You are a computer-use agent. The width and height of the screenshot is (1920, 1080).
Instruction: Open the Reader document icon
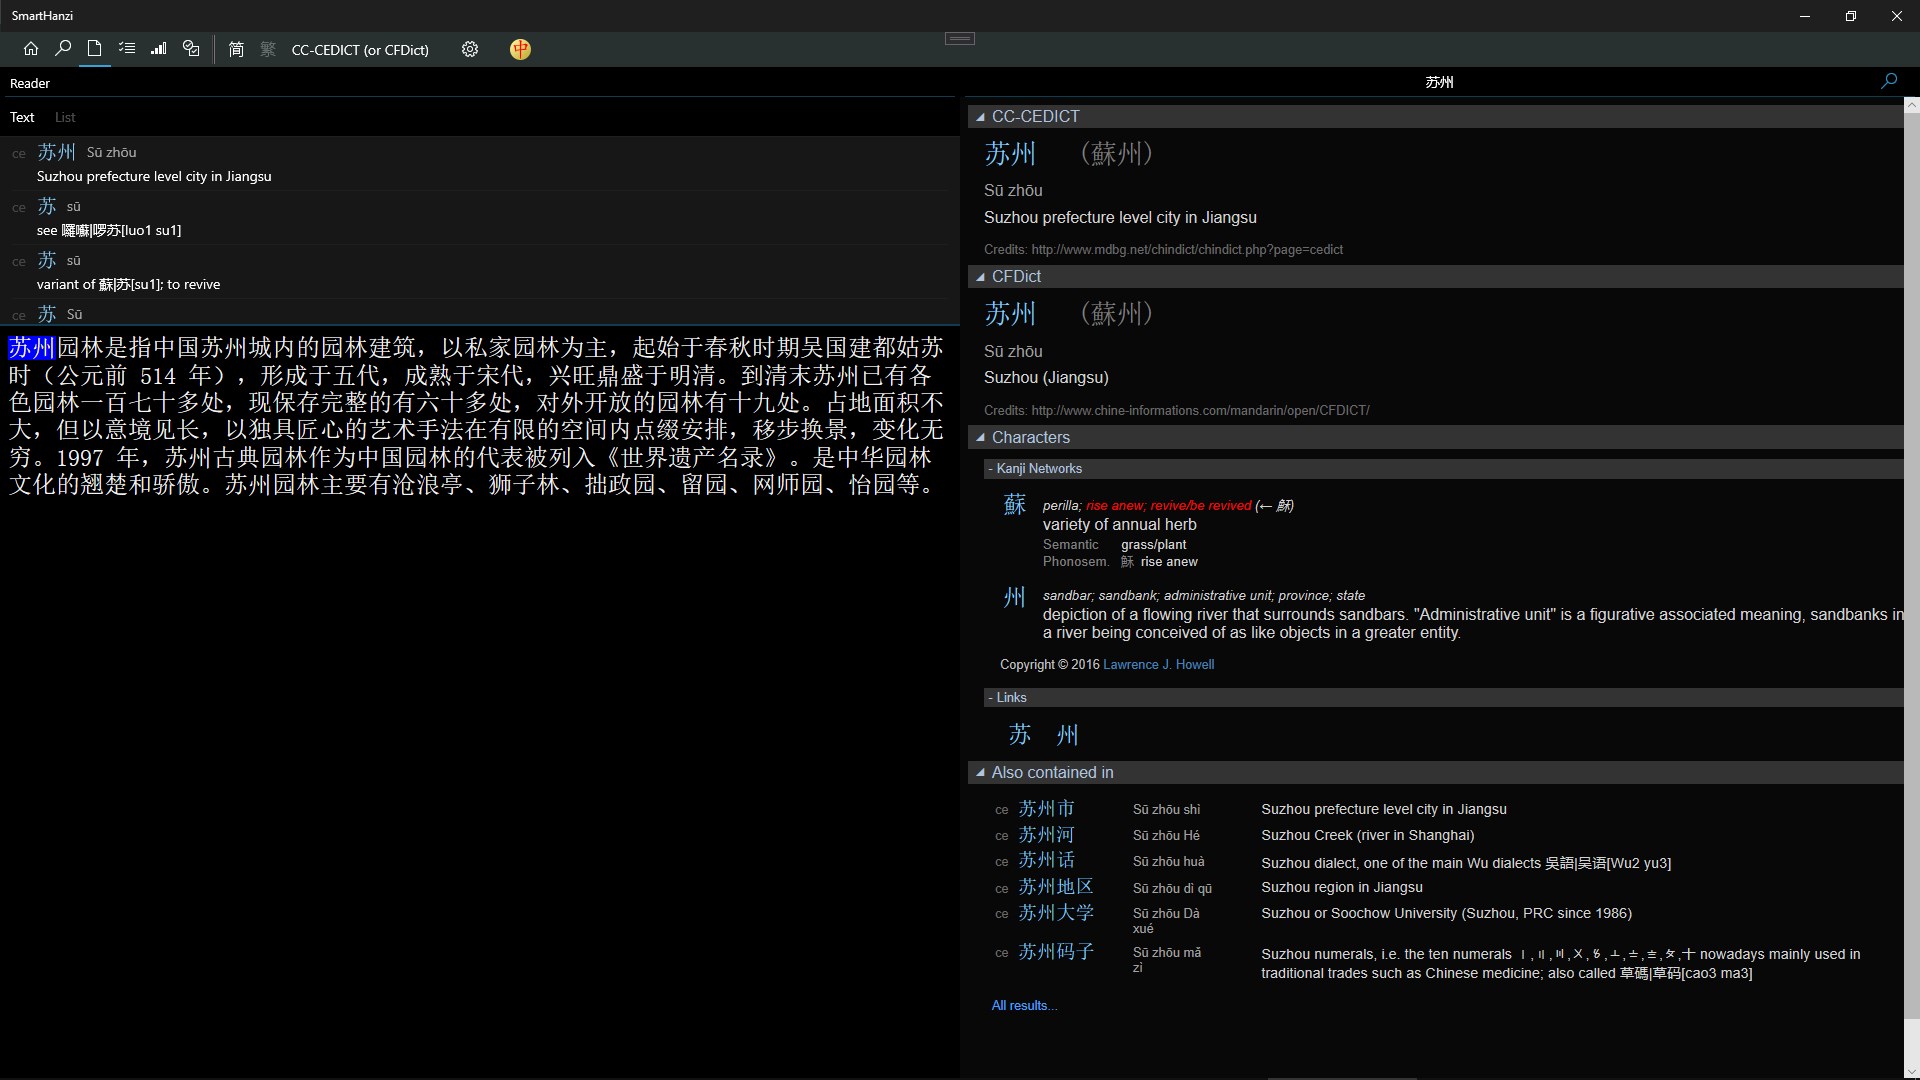pos(94,49)
